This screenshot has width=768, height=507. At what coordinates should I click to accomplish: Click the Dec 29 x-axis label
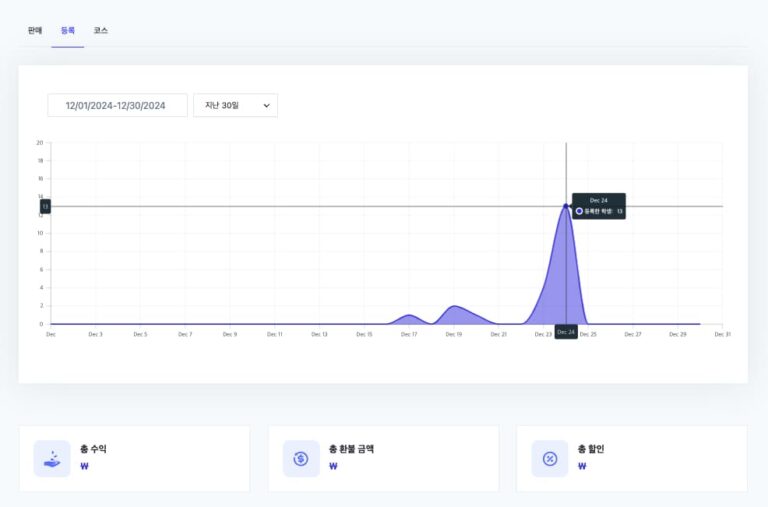click(x=677, y=334)
